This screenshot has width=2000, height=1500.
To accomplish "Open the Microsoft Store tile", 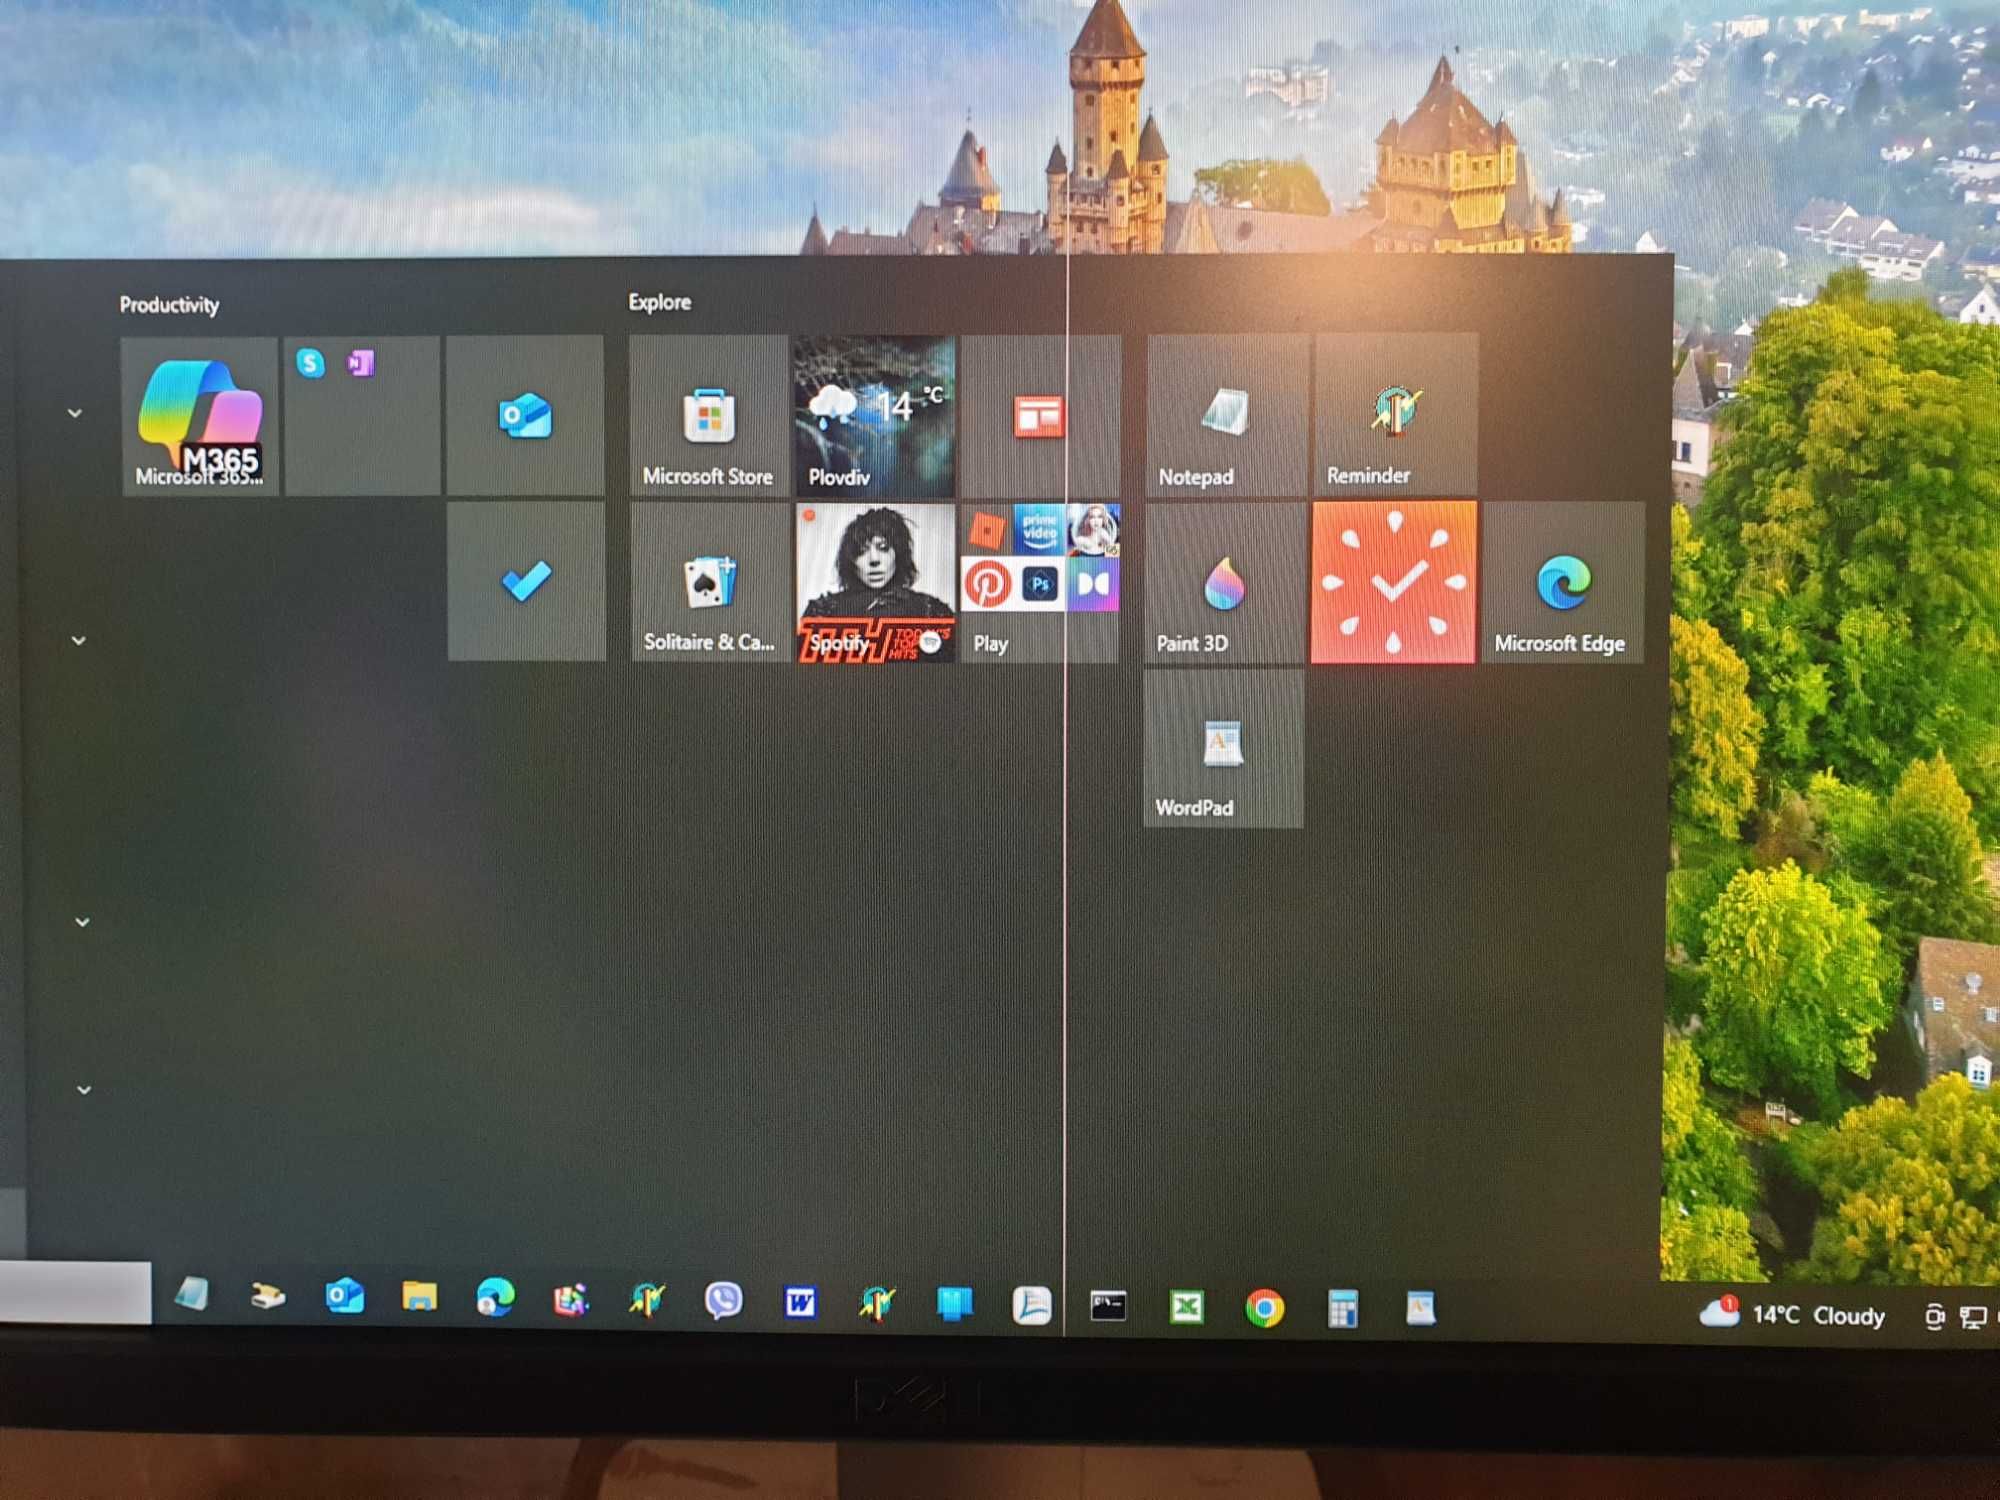I will 709,416.
